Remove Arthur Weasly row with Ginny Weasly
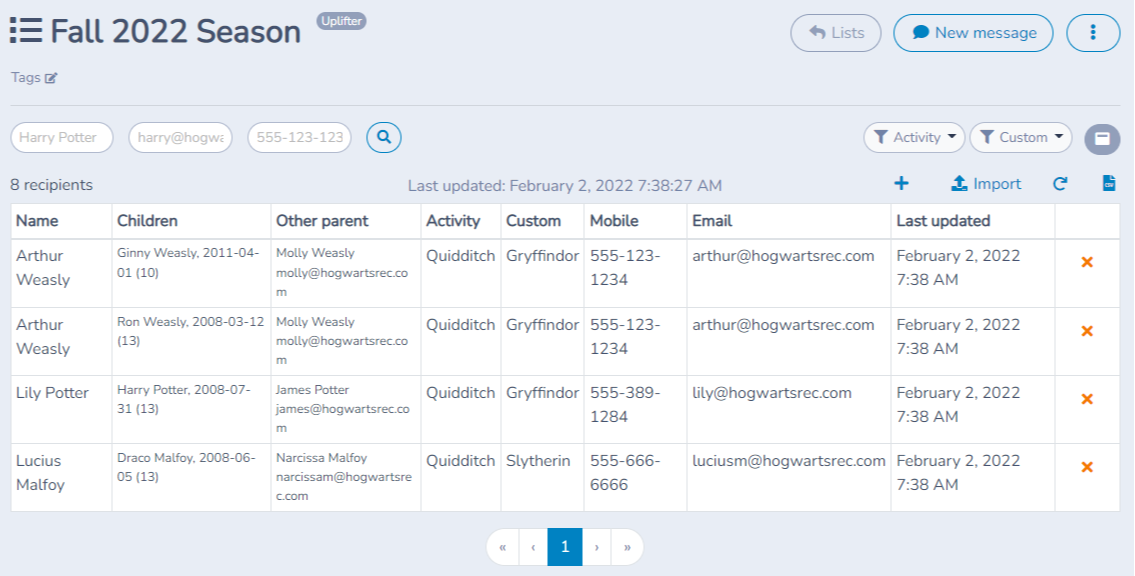 click(1087, 263)
